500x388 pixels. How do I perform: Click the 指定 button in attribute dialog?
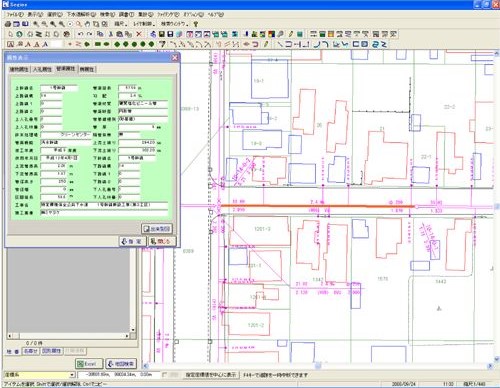[x=133, y=241]
